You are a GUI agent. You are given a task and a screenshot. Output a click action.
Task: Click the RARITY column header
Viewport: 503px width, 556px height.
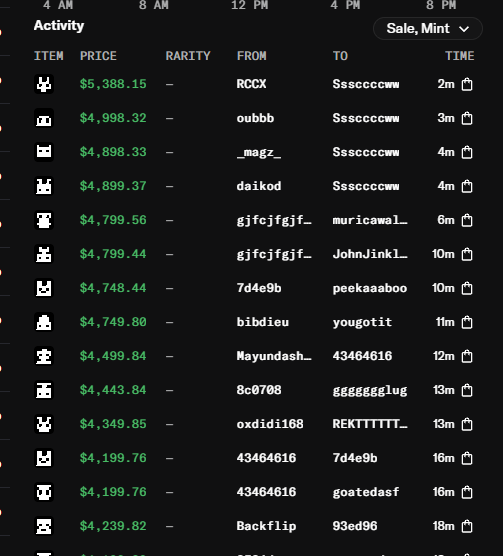(188, 56)
